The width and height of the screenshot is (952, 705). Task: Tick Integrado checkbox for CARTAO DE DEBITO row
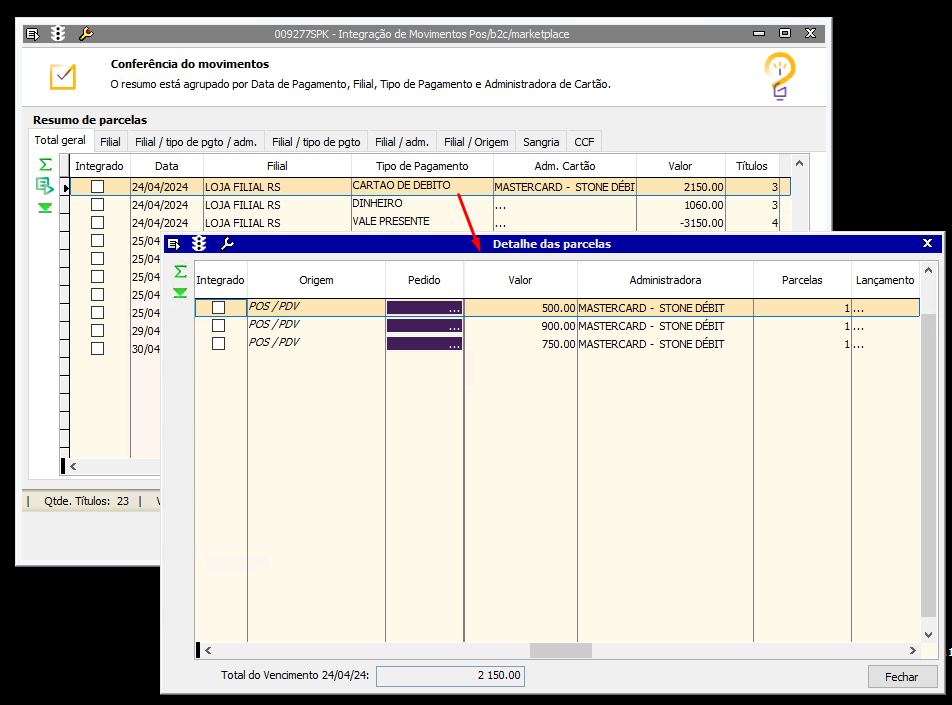point(97,186)
